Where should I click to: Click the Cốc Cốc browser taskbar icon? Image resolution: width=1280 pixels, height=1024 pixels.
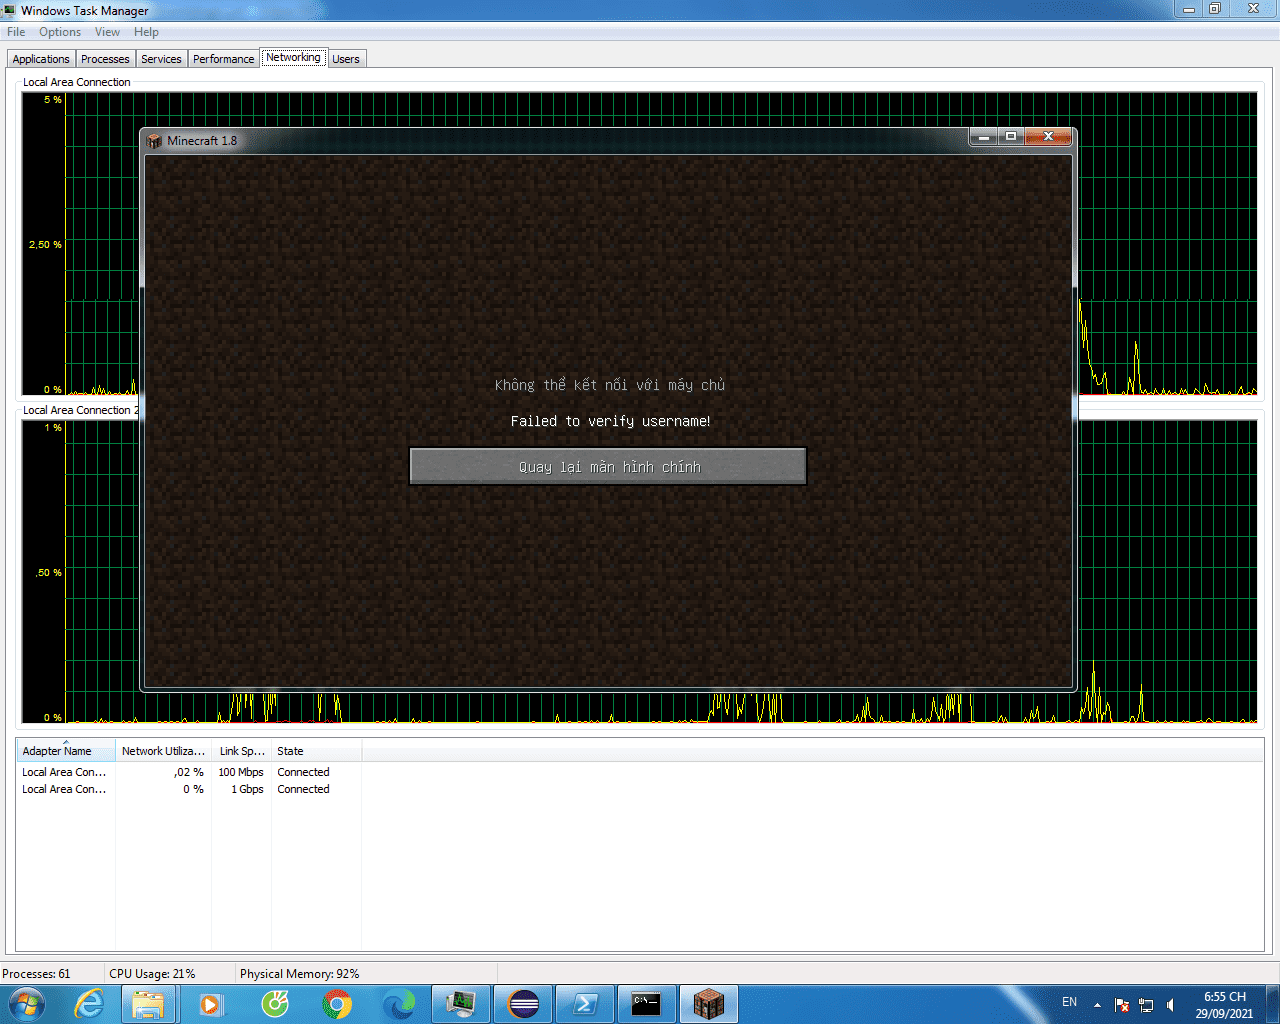(275, 1004)
